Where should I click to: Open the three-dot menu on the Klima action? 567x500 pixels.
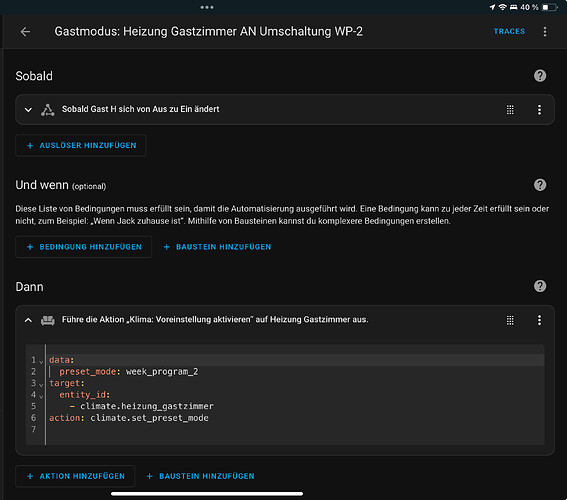point(539,320)
